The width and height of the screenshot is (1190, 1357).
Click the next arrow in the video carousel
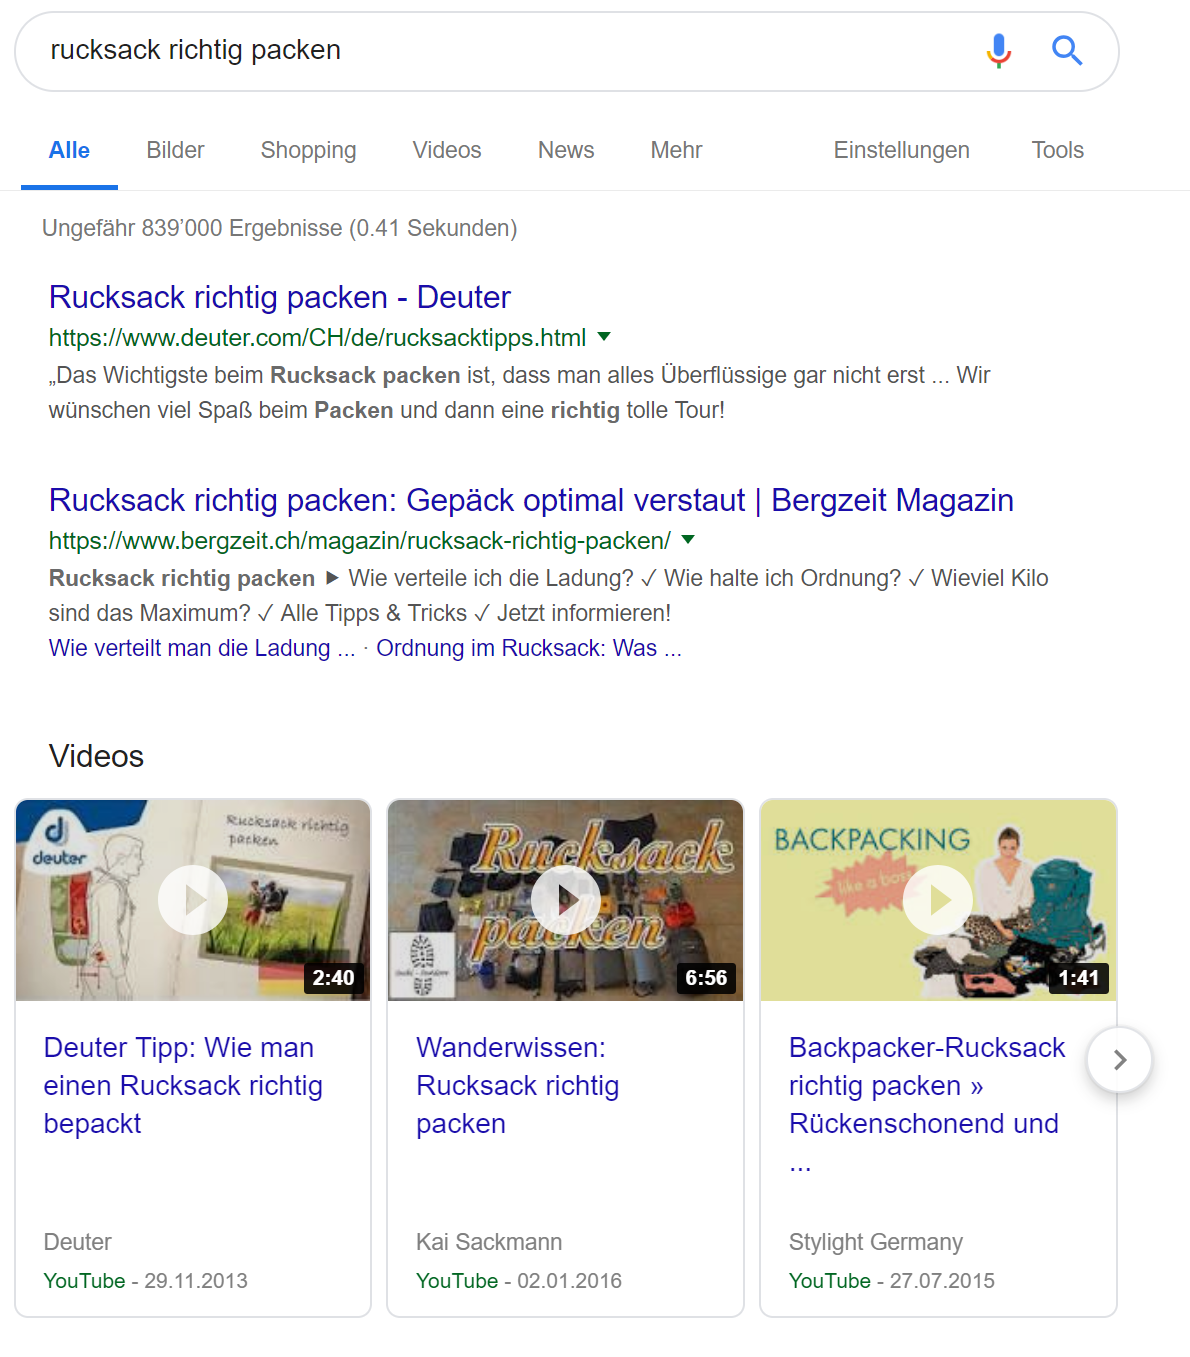[1120, 1060]
